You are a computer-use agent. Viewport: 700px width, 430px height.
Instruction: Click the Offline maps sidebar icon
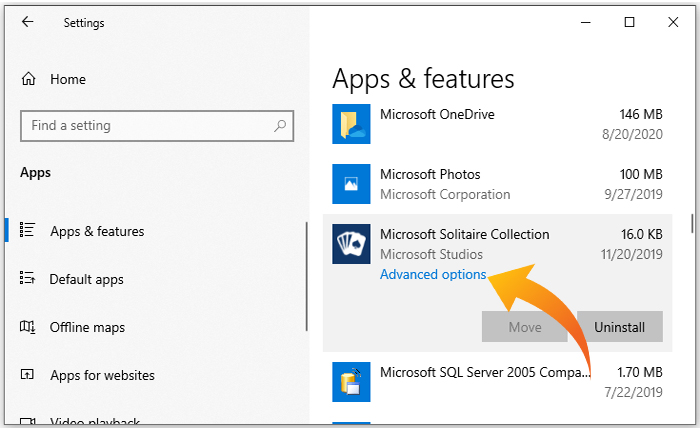29,327
